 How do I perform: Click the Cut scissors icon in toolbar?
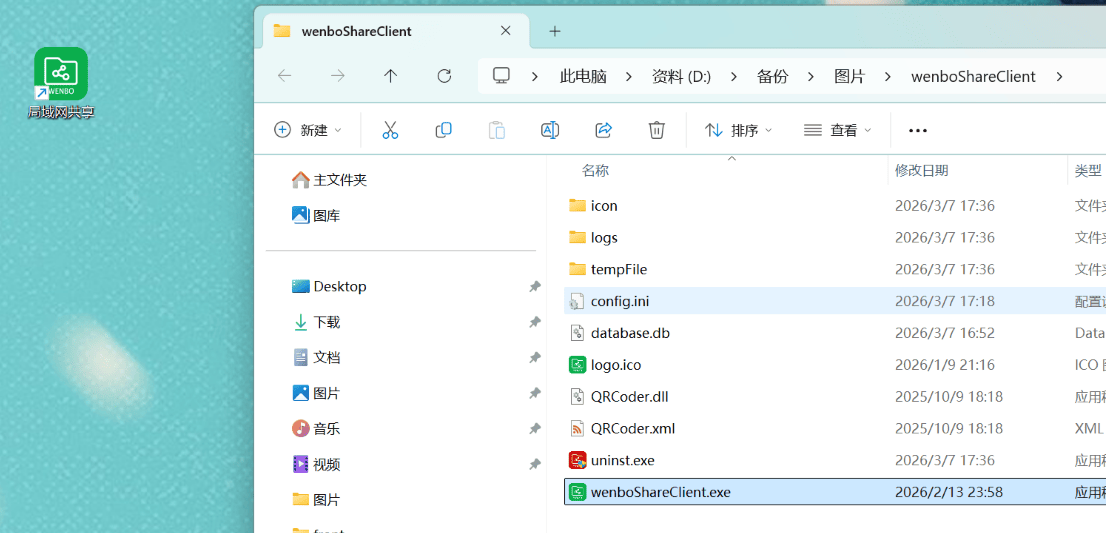390,130
